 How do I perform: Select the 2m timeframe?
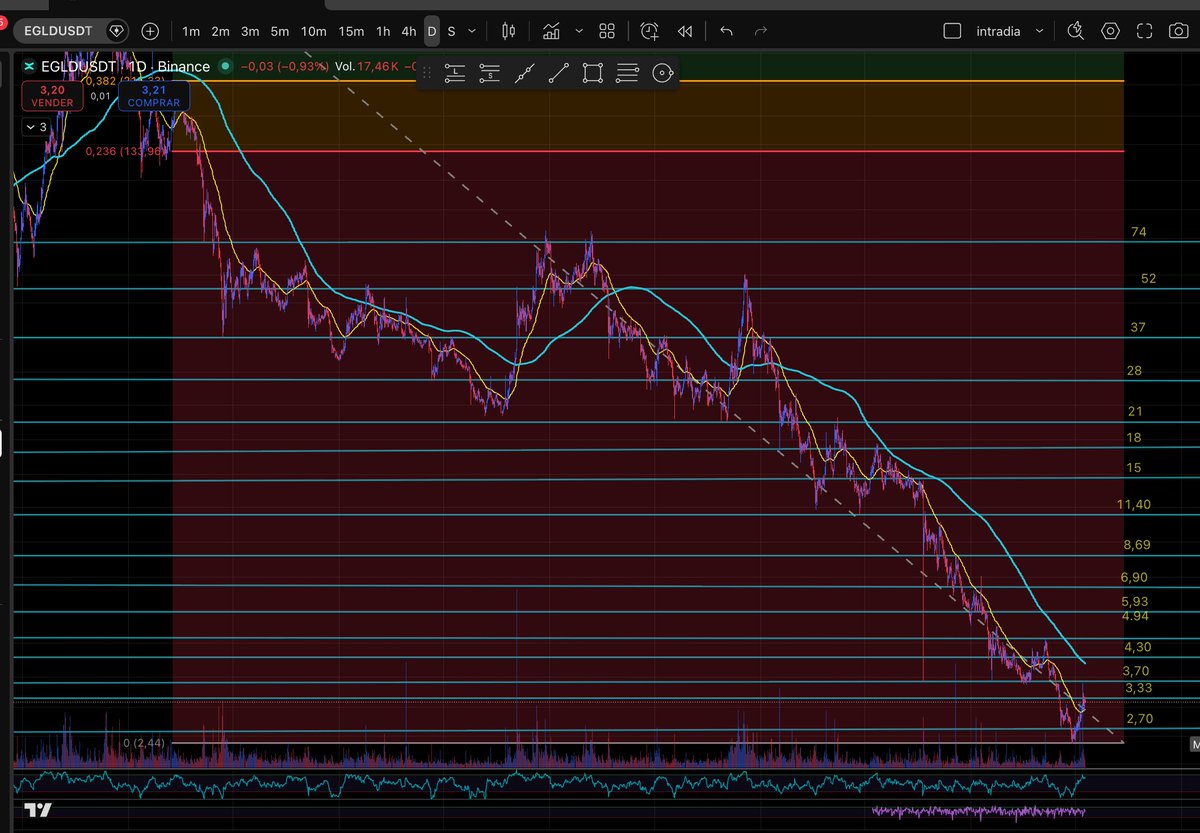(220, 31)
